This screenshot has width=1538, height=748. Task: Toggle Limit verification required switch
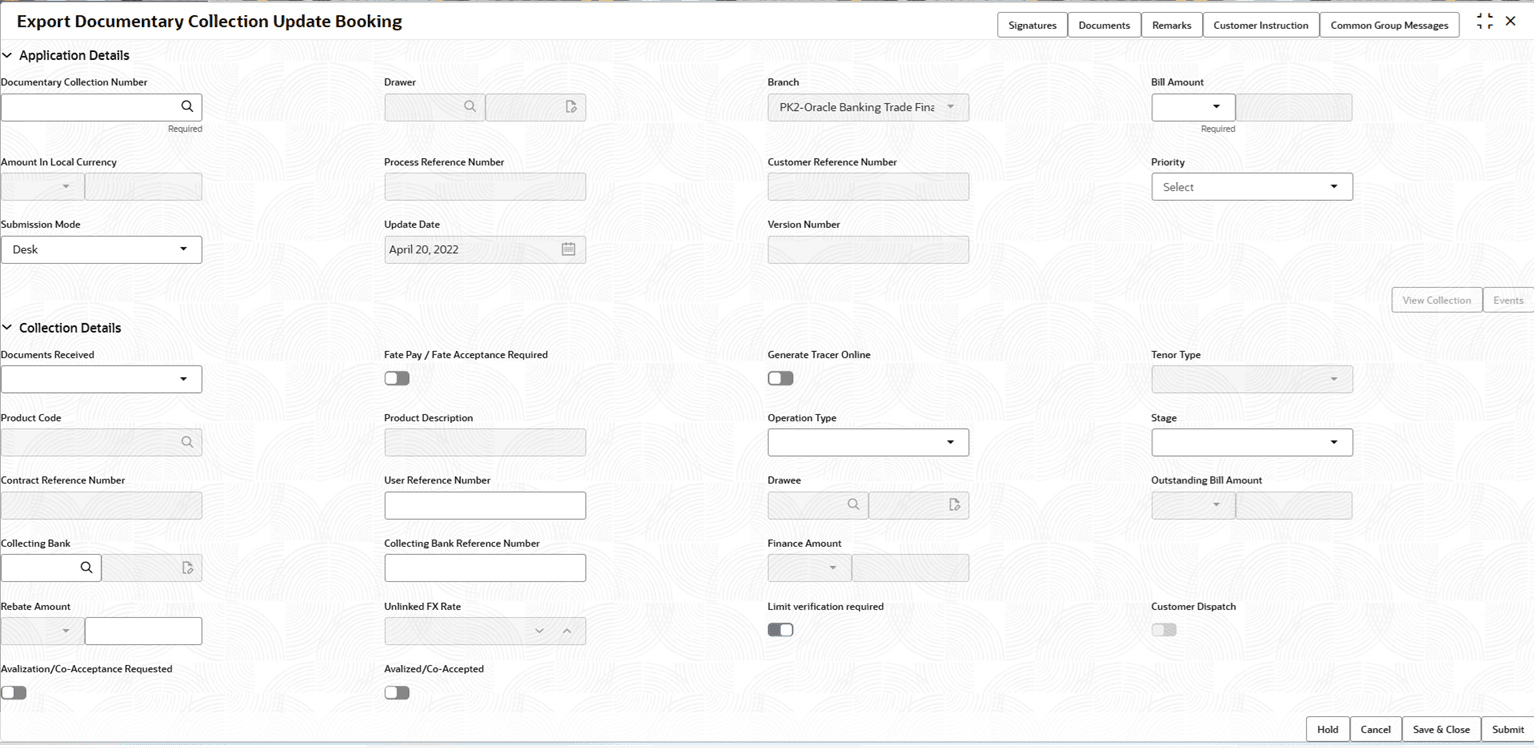tap(781, 630)
